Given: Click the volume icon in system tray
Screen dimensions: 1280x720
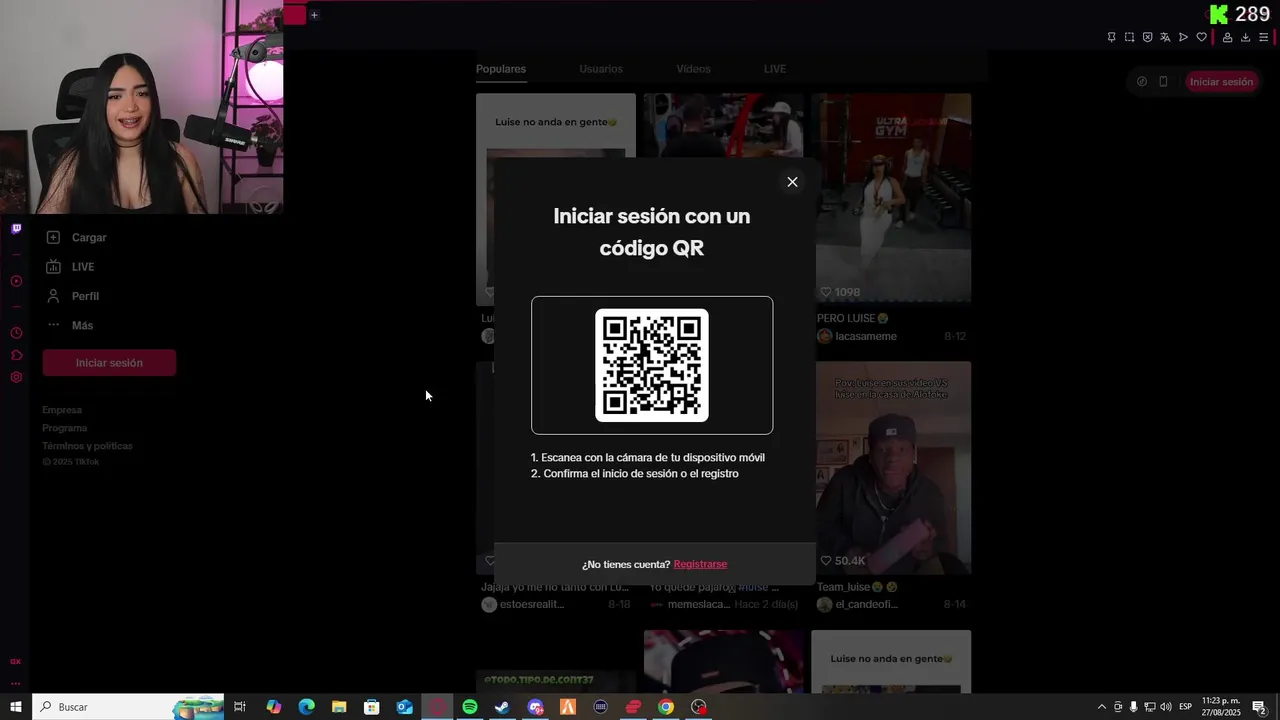Looking at the screenshot, I should [1166, 707].
